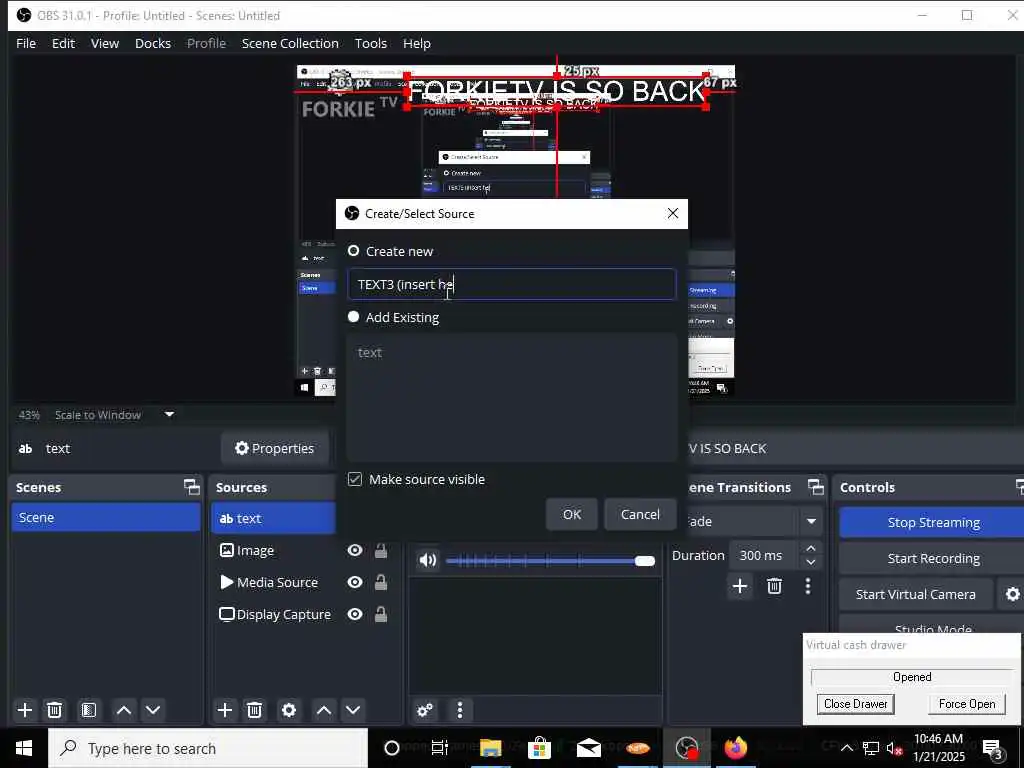1024x768 pixels.
Task: Close the Create/Select Source dialog
Action: [x=673, y=214]
